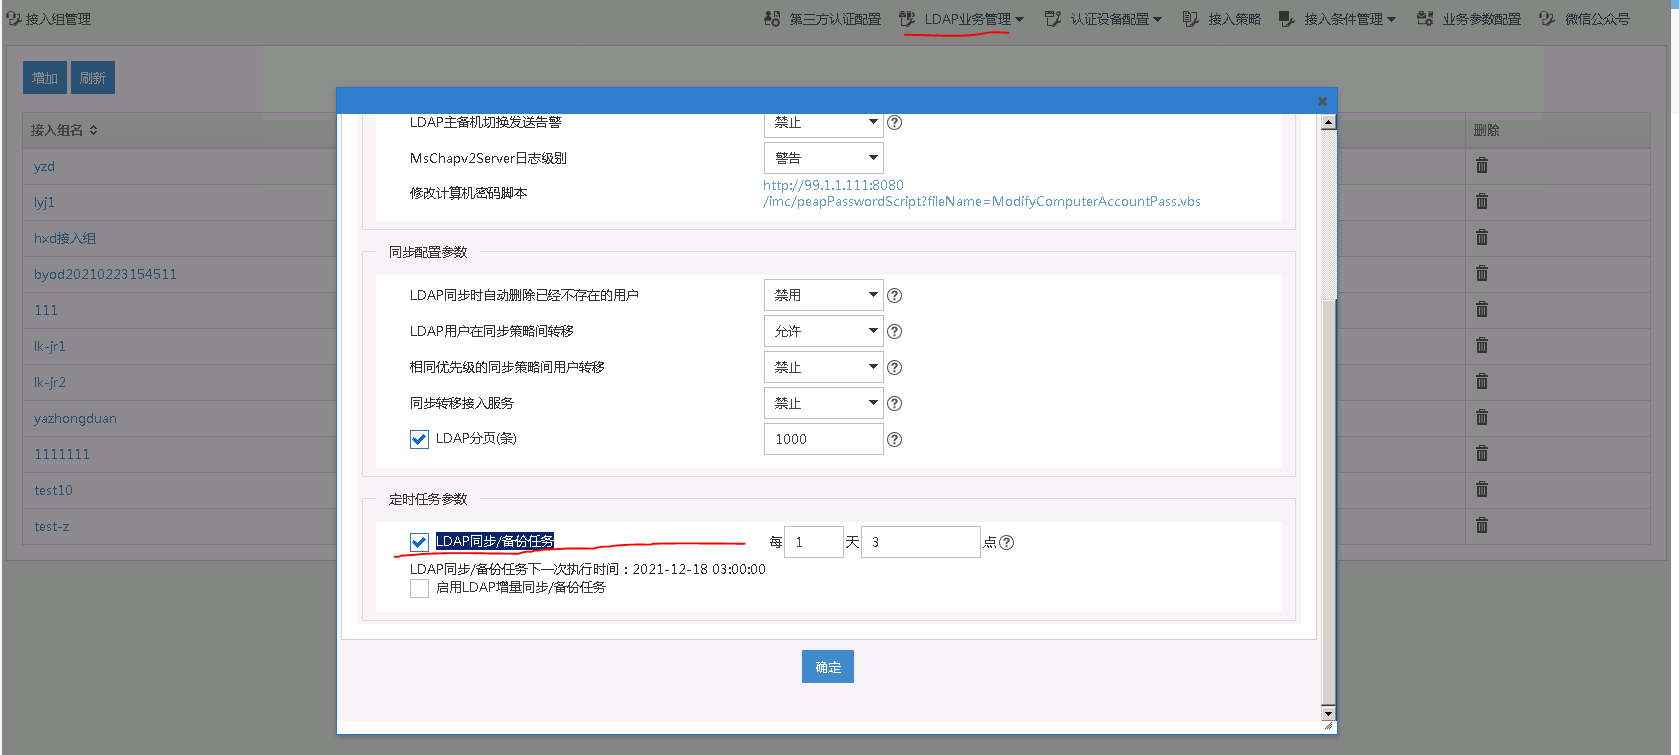Click the LDAP分页 value field showing 1000
The image size is (1679, 755).
824,439
